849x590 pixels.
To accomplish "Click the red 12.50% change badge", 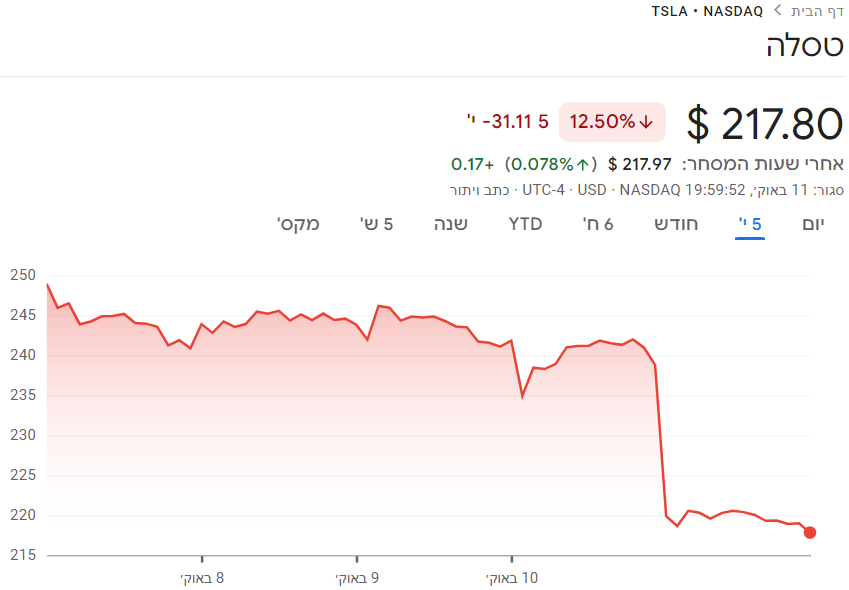I will (x=611, y=122).
